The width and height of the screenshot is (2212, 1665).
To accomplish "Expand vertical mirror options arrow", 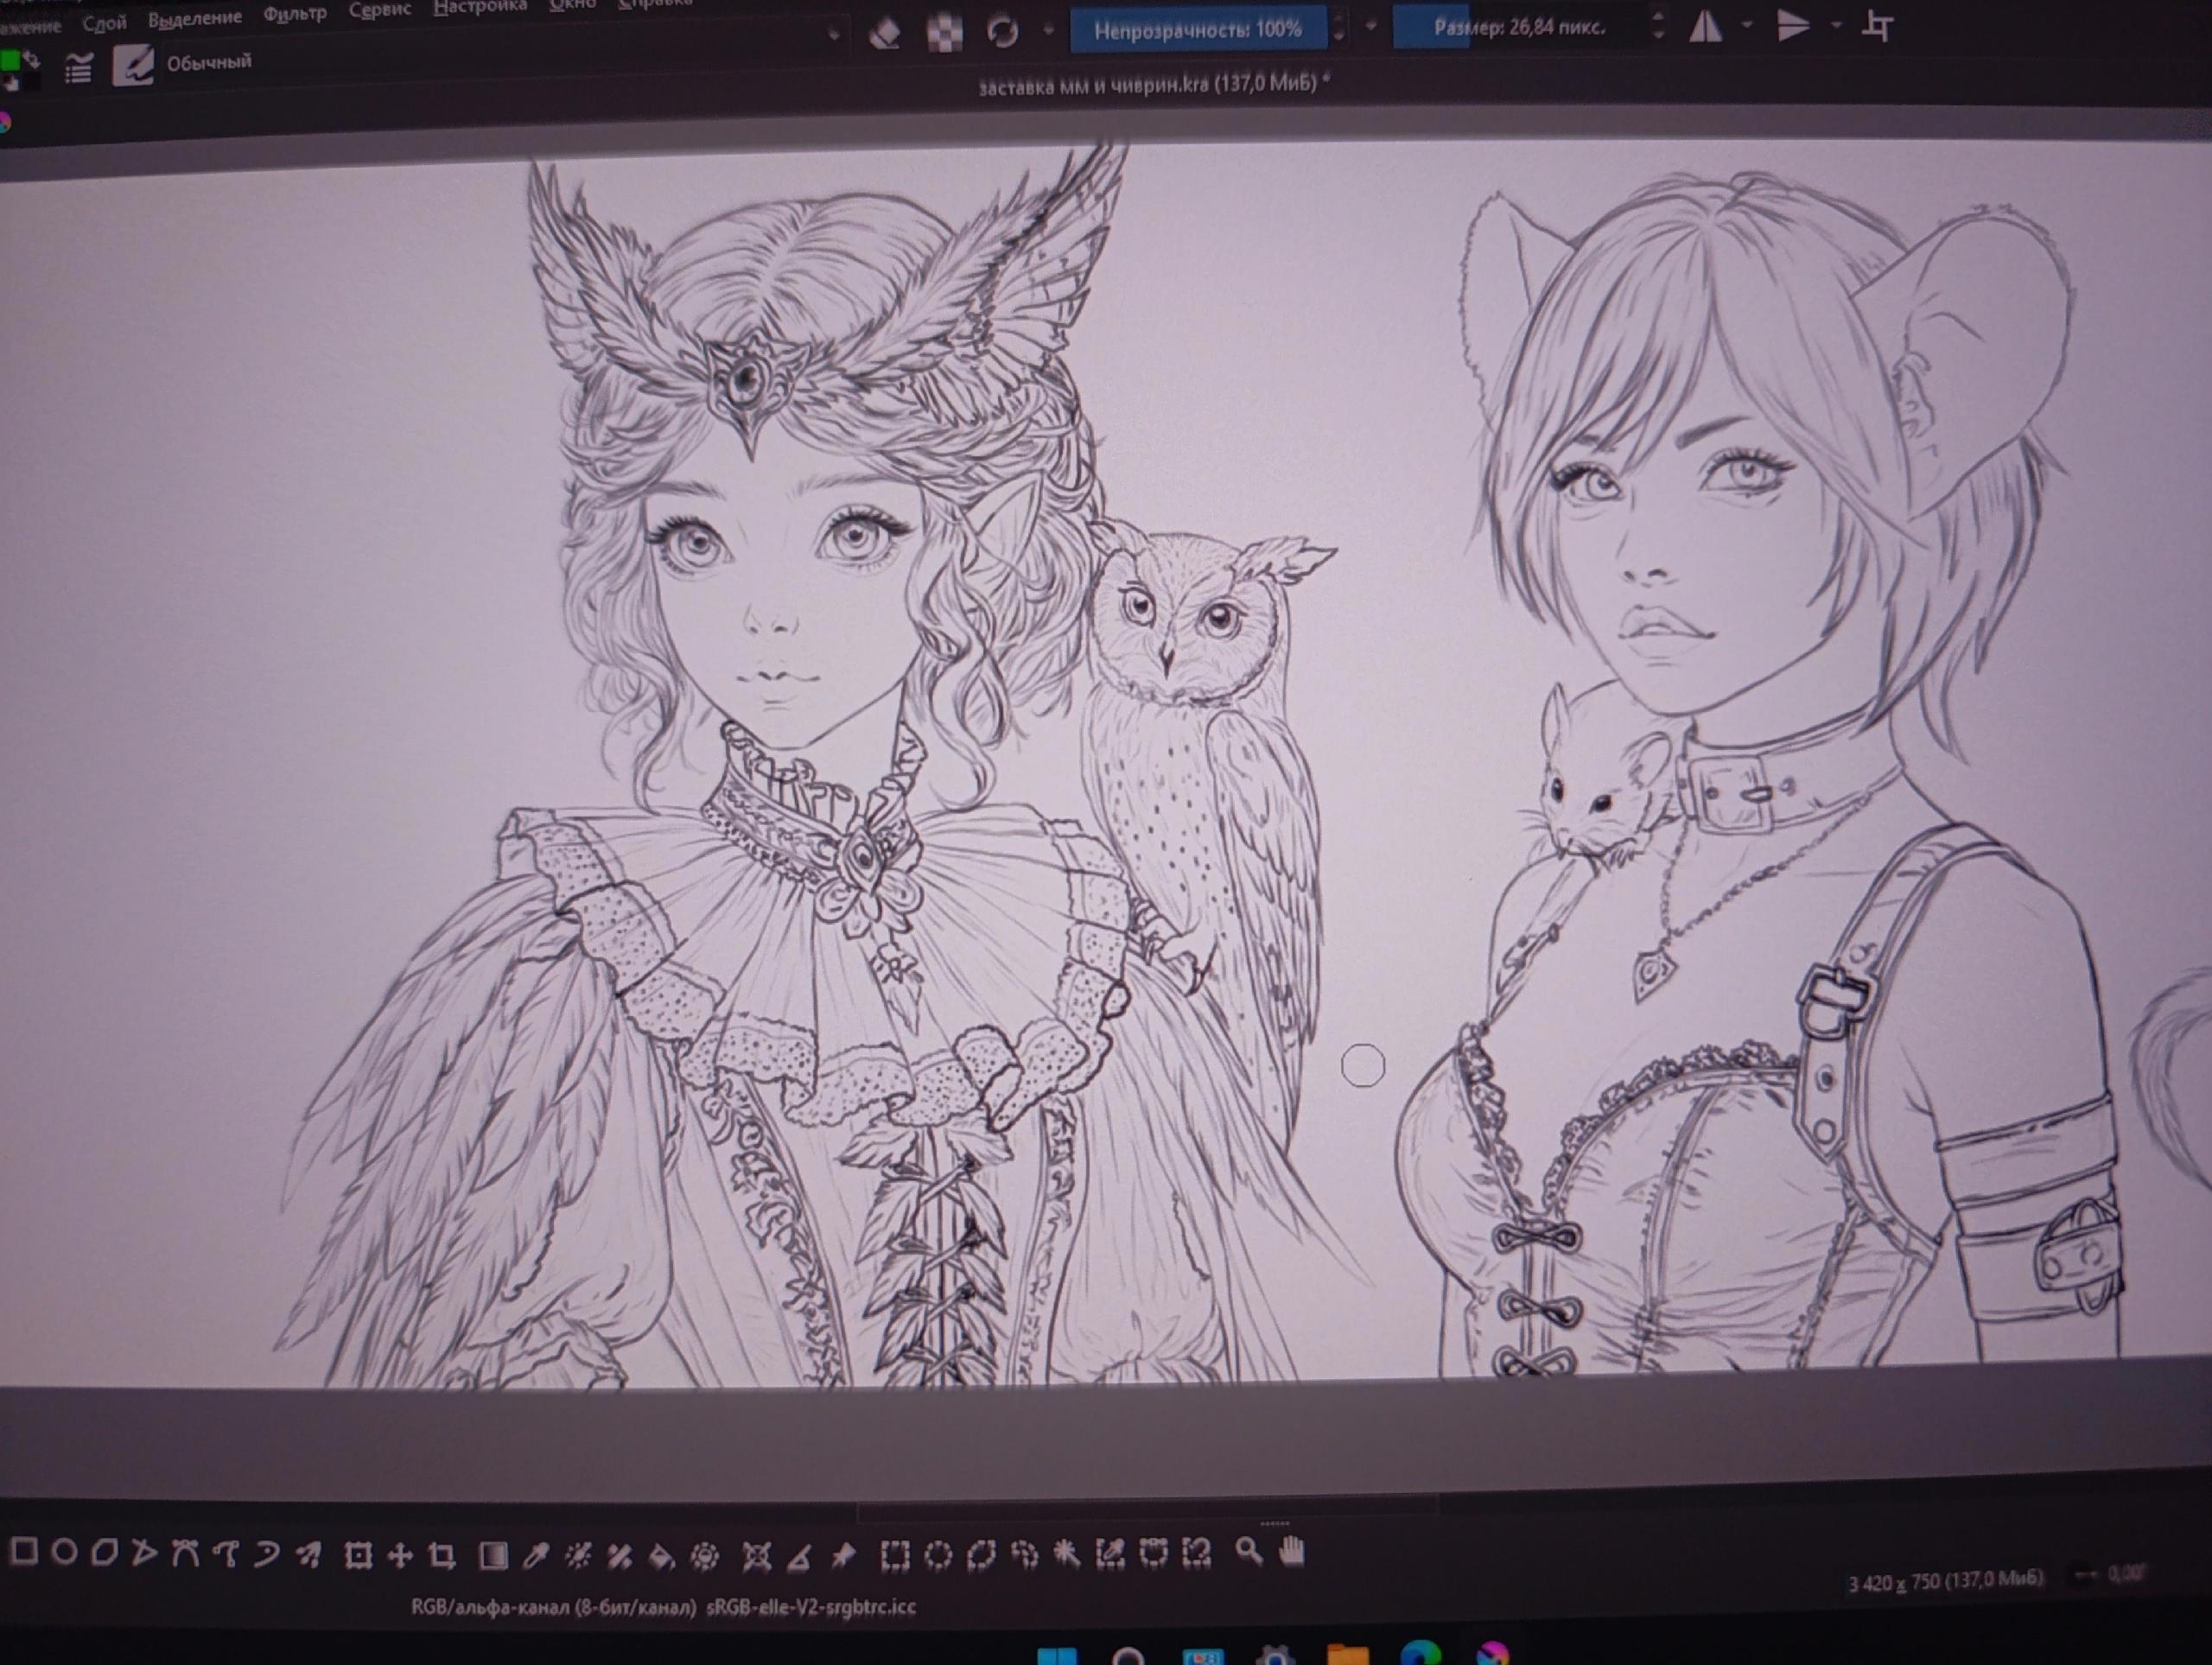I will coord(1836,24).
